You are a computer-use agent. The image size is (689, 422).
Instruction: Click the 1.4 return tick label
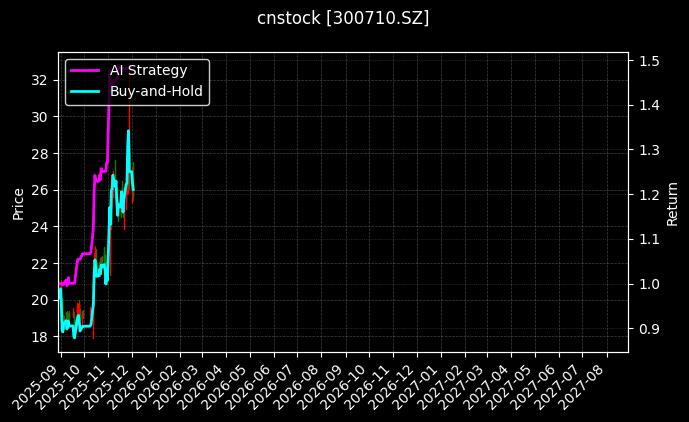pos(649,106)
